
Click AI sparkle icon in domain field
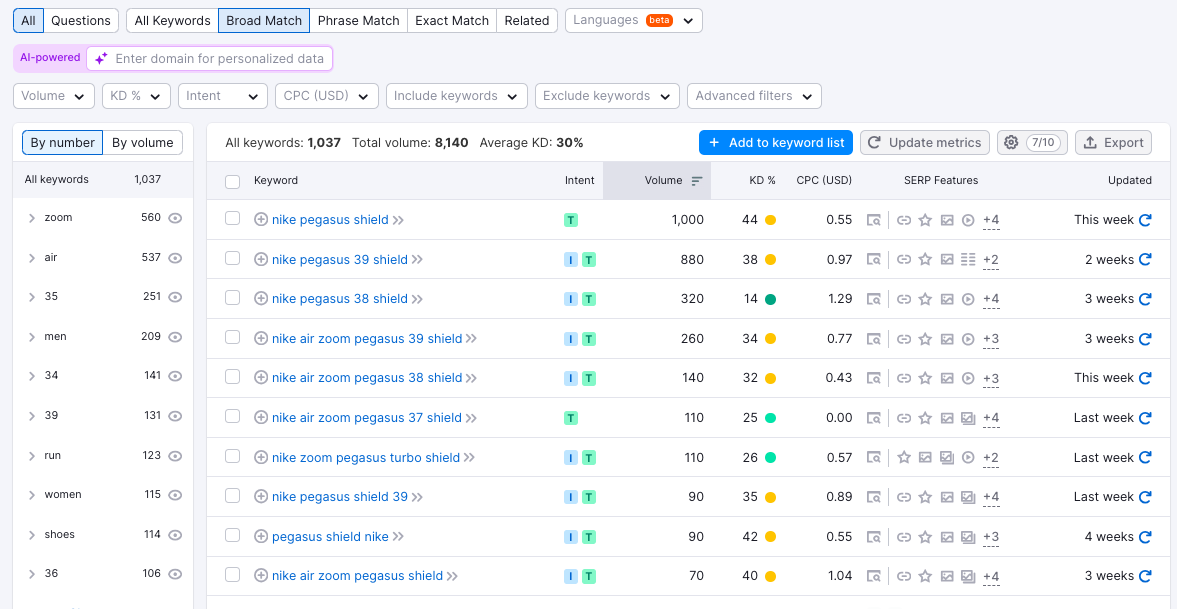(101, 59)
